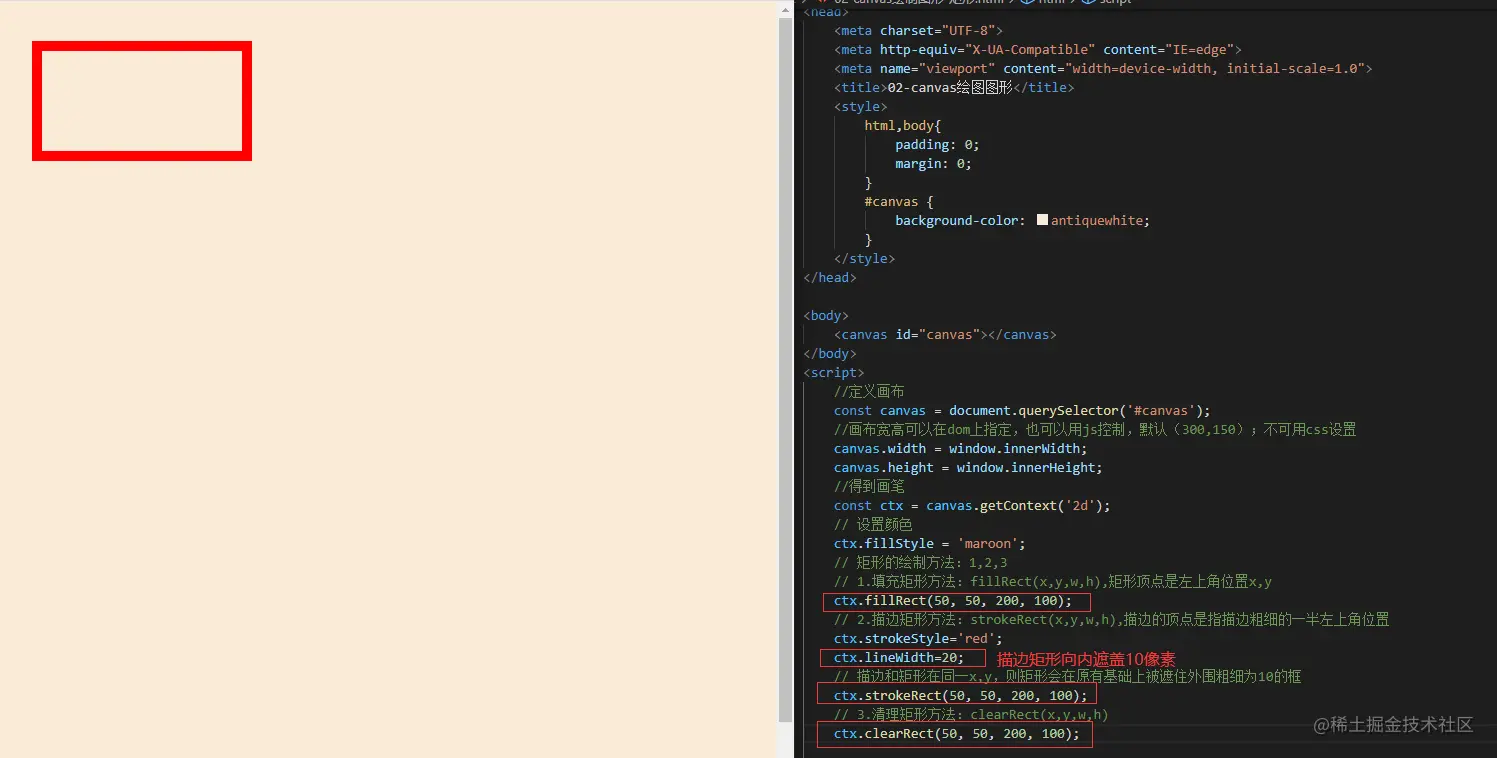Click the comment //定义画布
Image resolution: width=1497 pixels, height=758 pixels.
[x=869, y=391]
